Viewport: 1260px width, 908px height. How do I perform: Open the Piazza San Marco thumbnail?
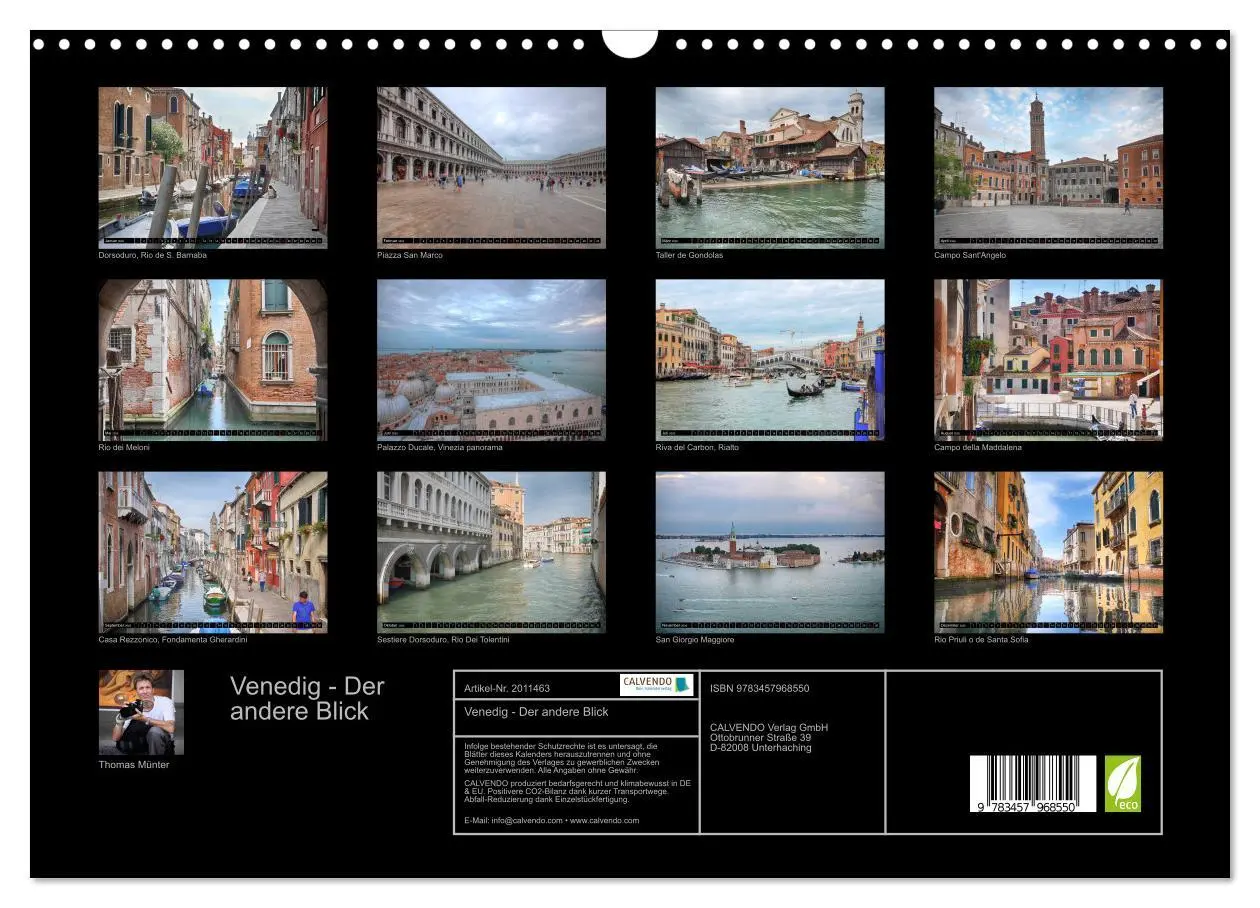point(491,167)
